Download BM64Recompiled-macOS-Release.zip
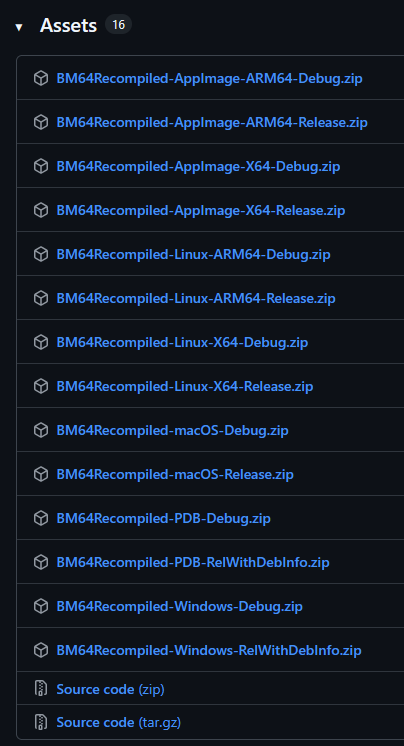Image resolution: width=404 pixels, height=746 pixels. point(175,474)
